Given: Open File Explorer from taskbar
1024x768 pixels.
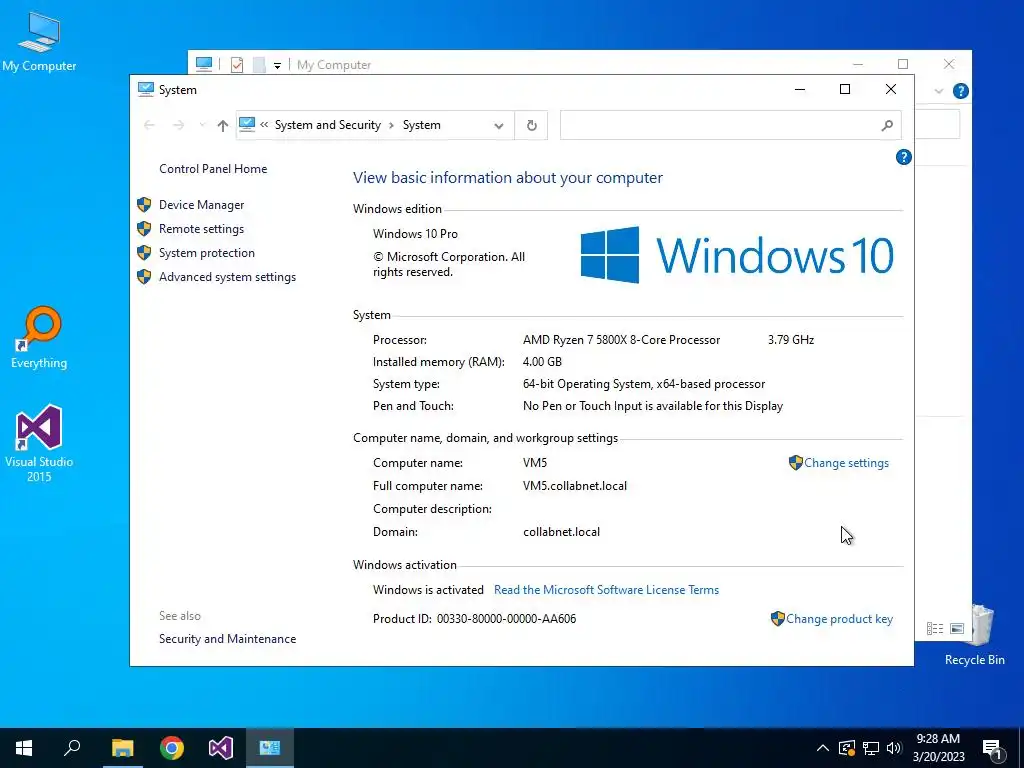Looking at the screenshot, I should point(122,748).
